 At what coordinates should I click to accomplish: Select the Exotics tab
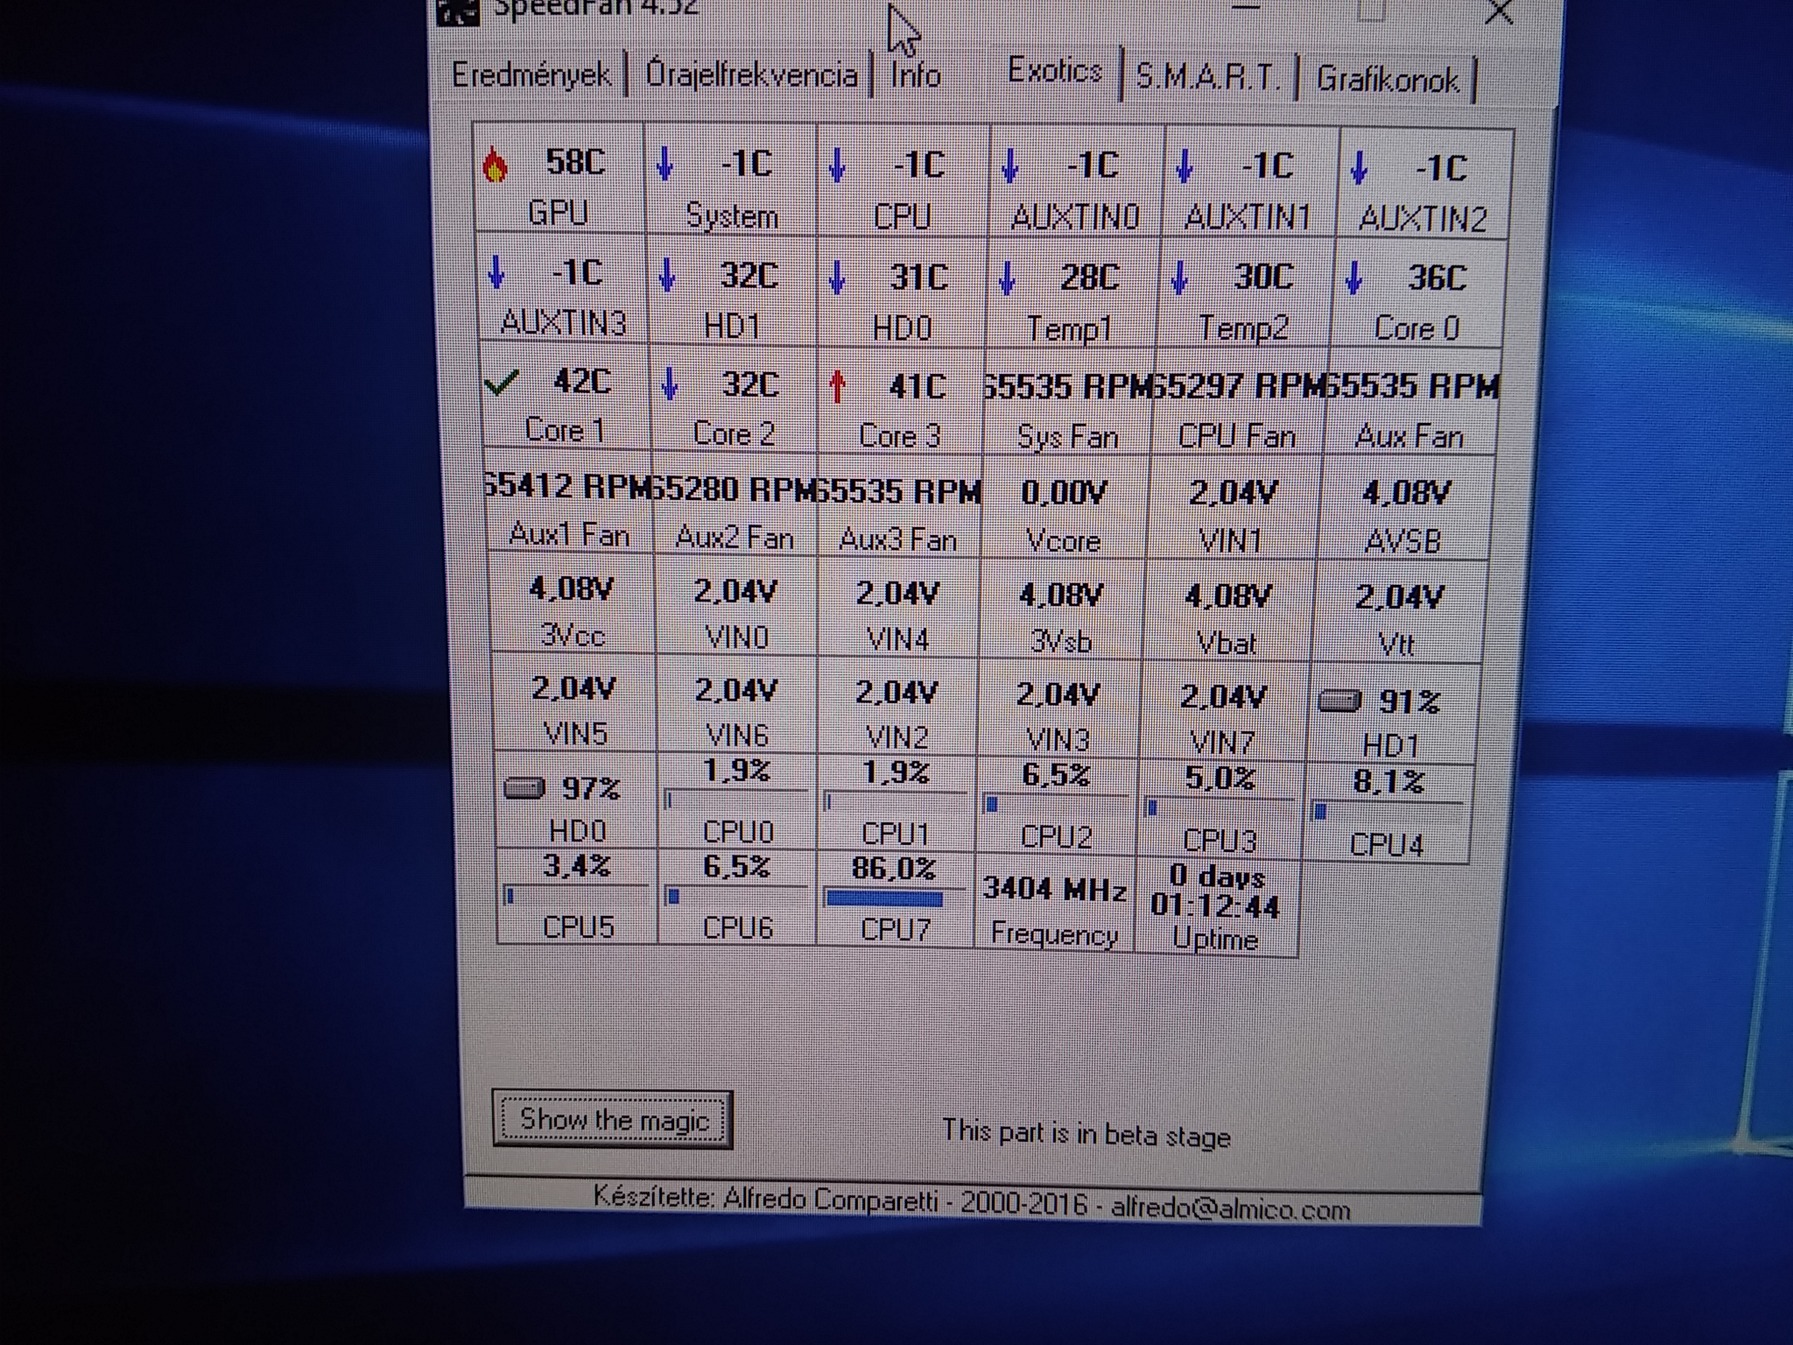point(1054,71)
